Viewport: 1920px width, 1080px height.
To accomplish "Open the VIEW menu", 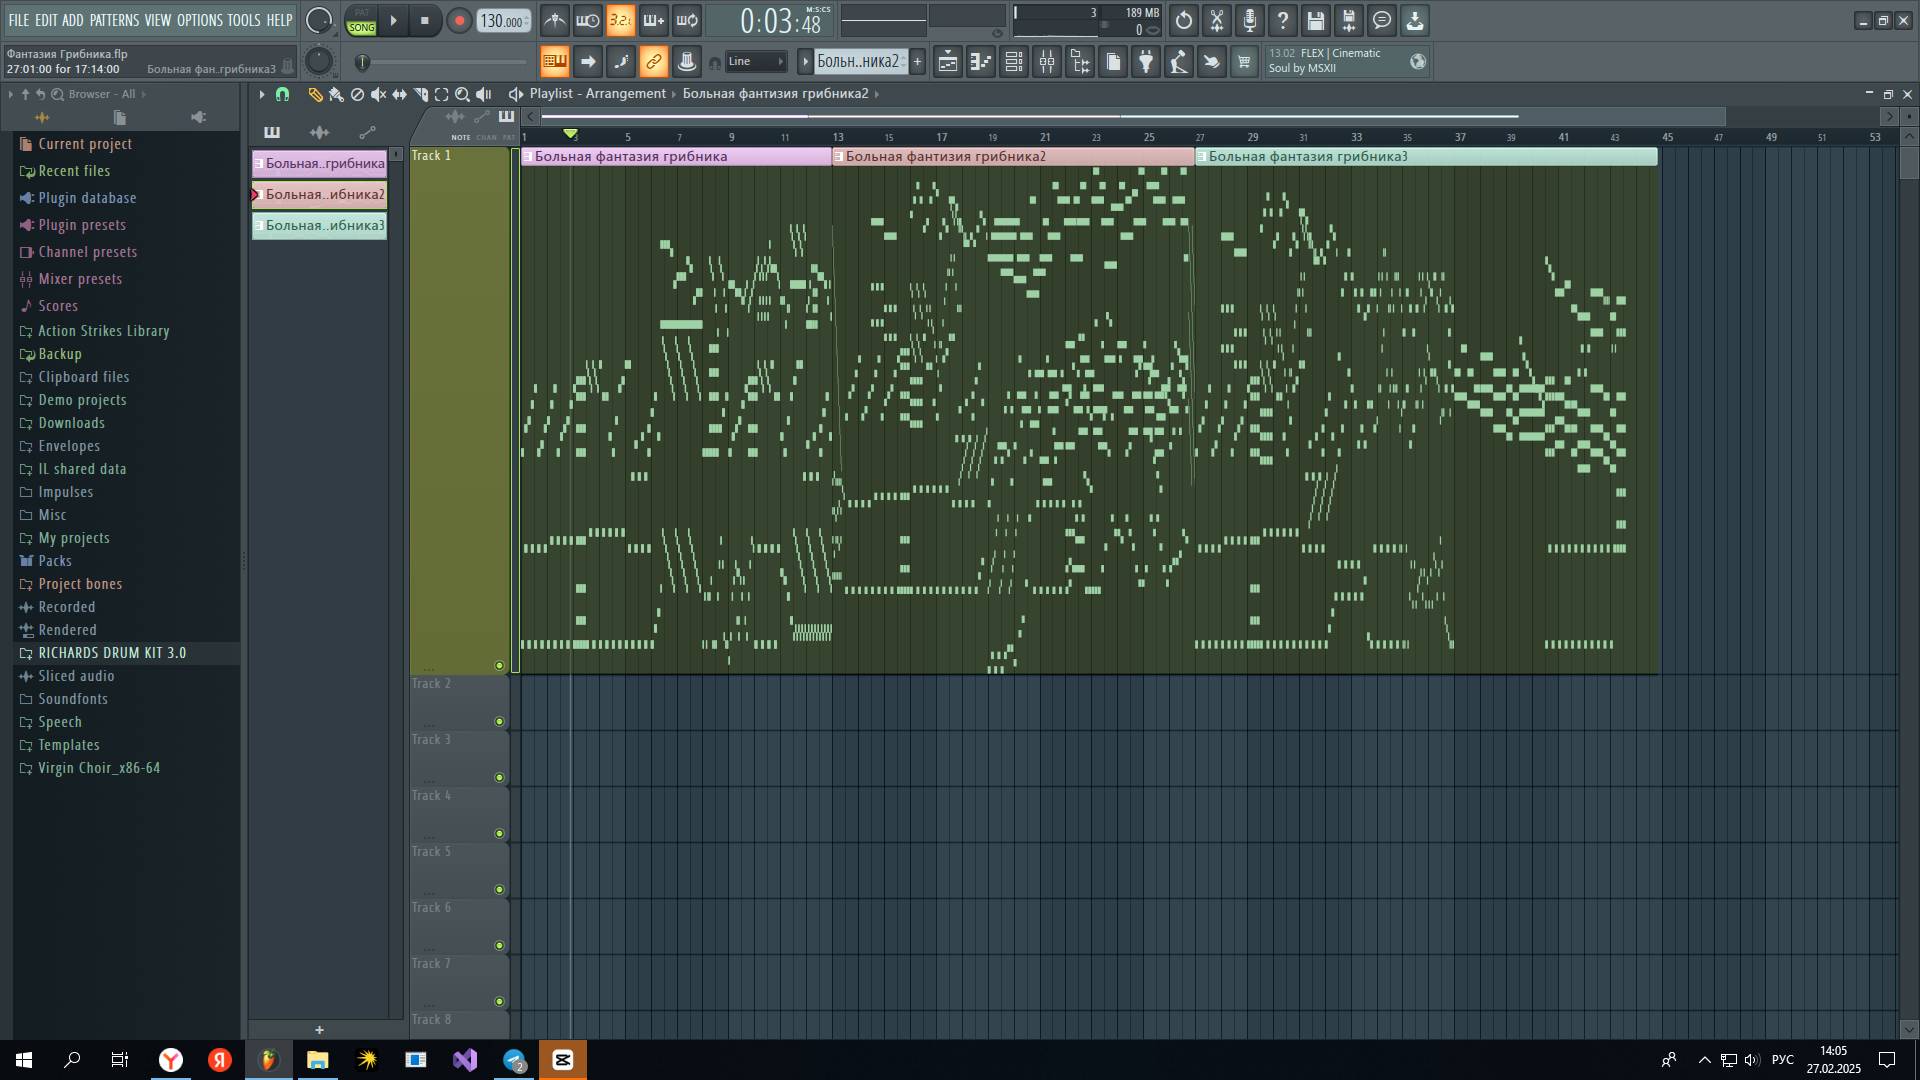I will pos(158,20).
